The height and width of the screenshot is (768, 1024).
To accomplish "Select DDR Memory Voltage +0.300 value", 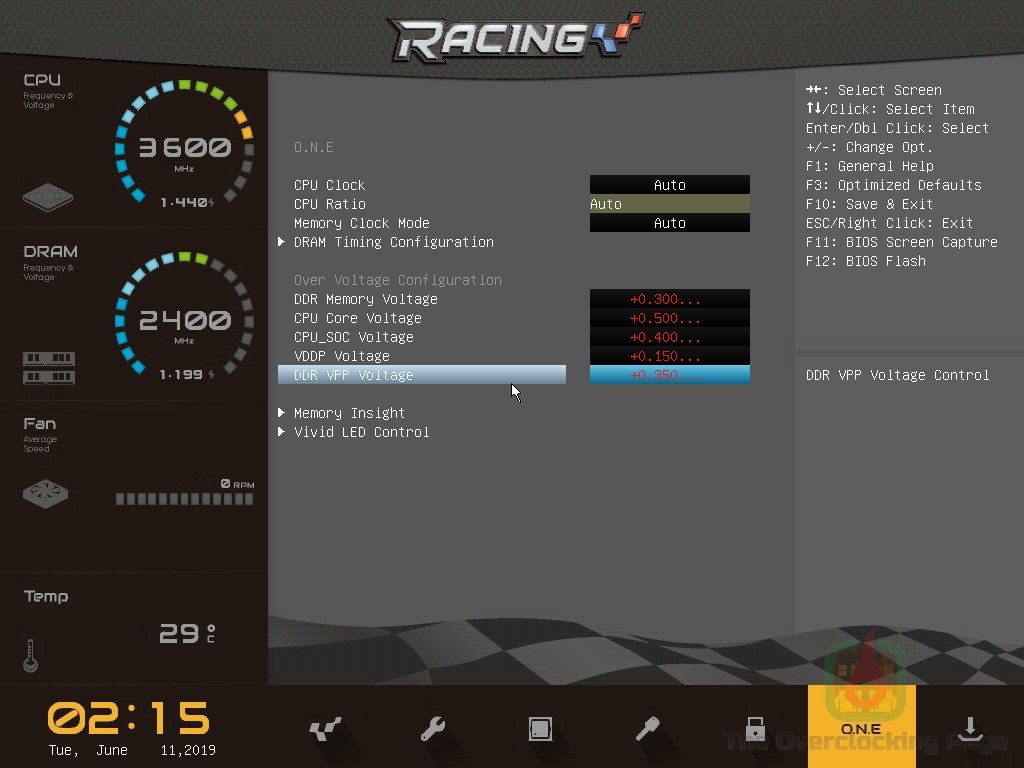I will (669, 299).
